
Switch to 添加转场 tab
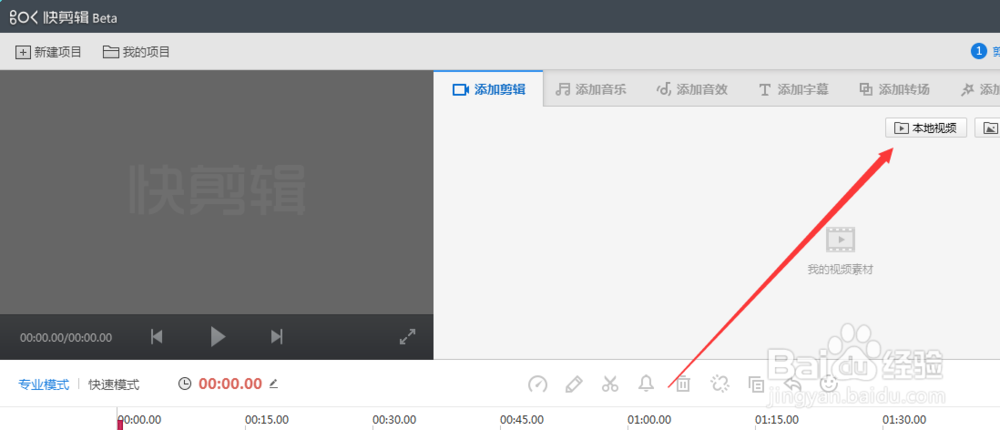pyautogui.click(x=895, y=89)
